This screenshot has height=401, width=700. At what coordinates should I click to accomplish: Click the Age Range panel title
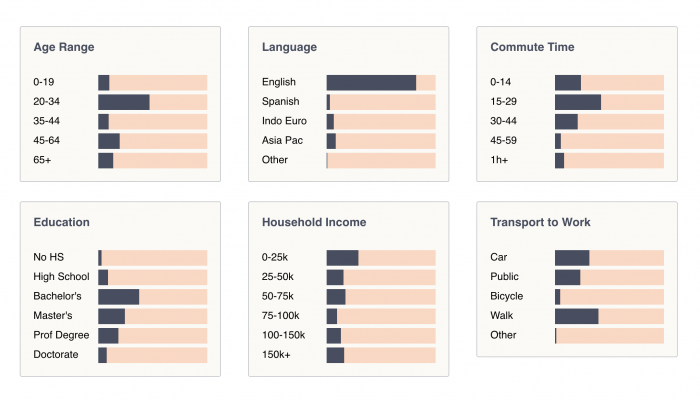pyautogui.click(x=64, y=47)
